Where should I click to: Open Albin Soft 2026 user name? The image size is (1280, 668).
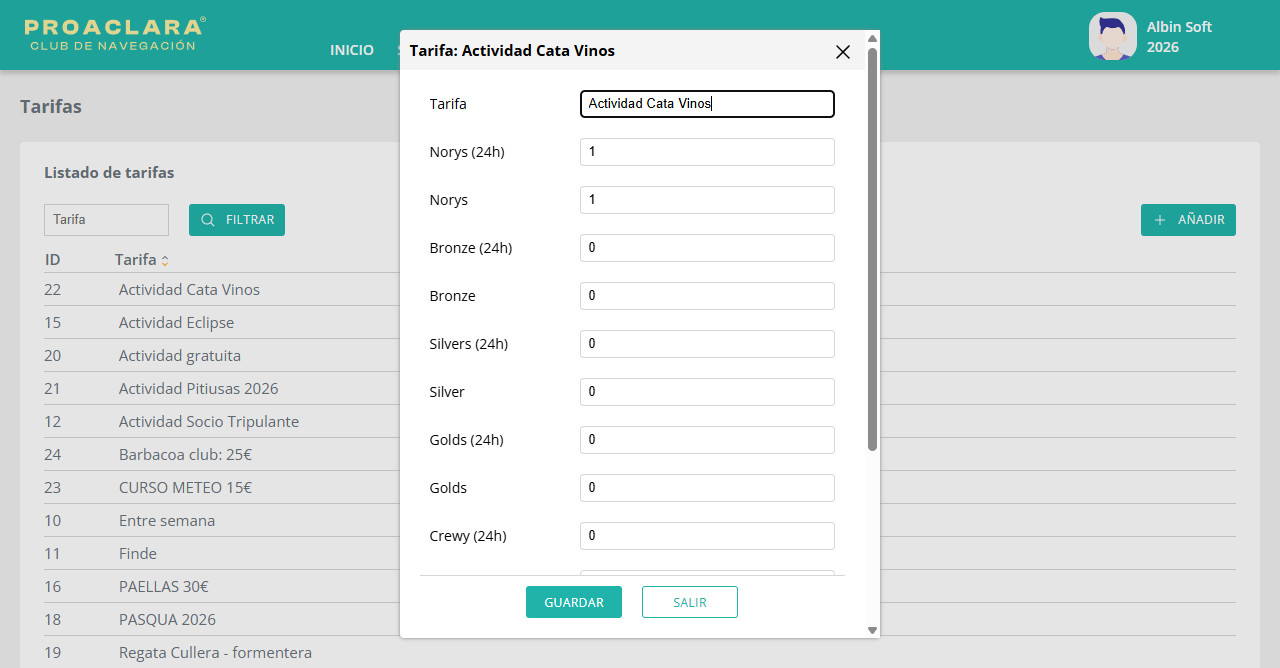click(x=1179, y=37)
